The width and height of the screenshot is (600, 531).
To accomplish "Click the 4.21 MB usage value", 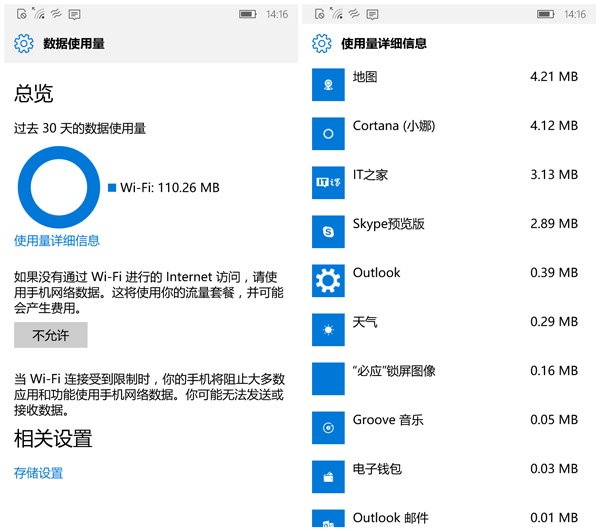I will (x=554, y=77).
